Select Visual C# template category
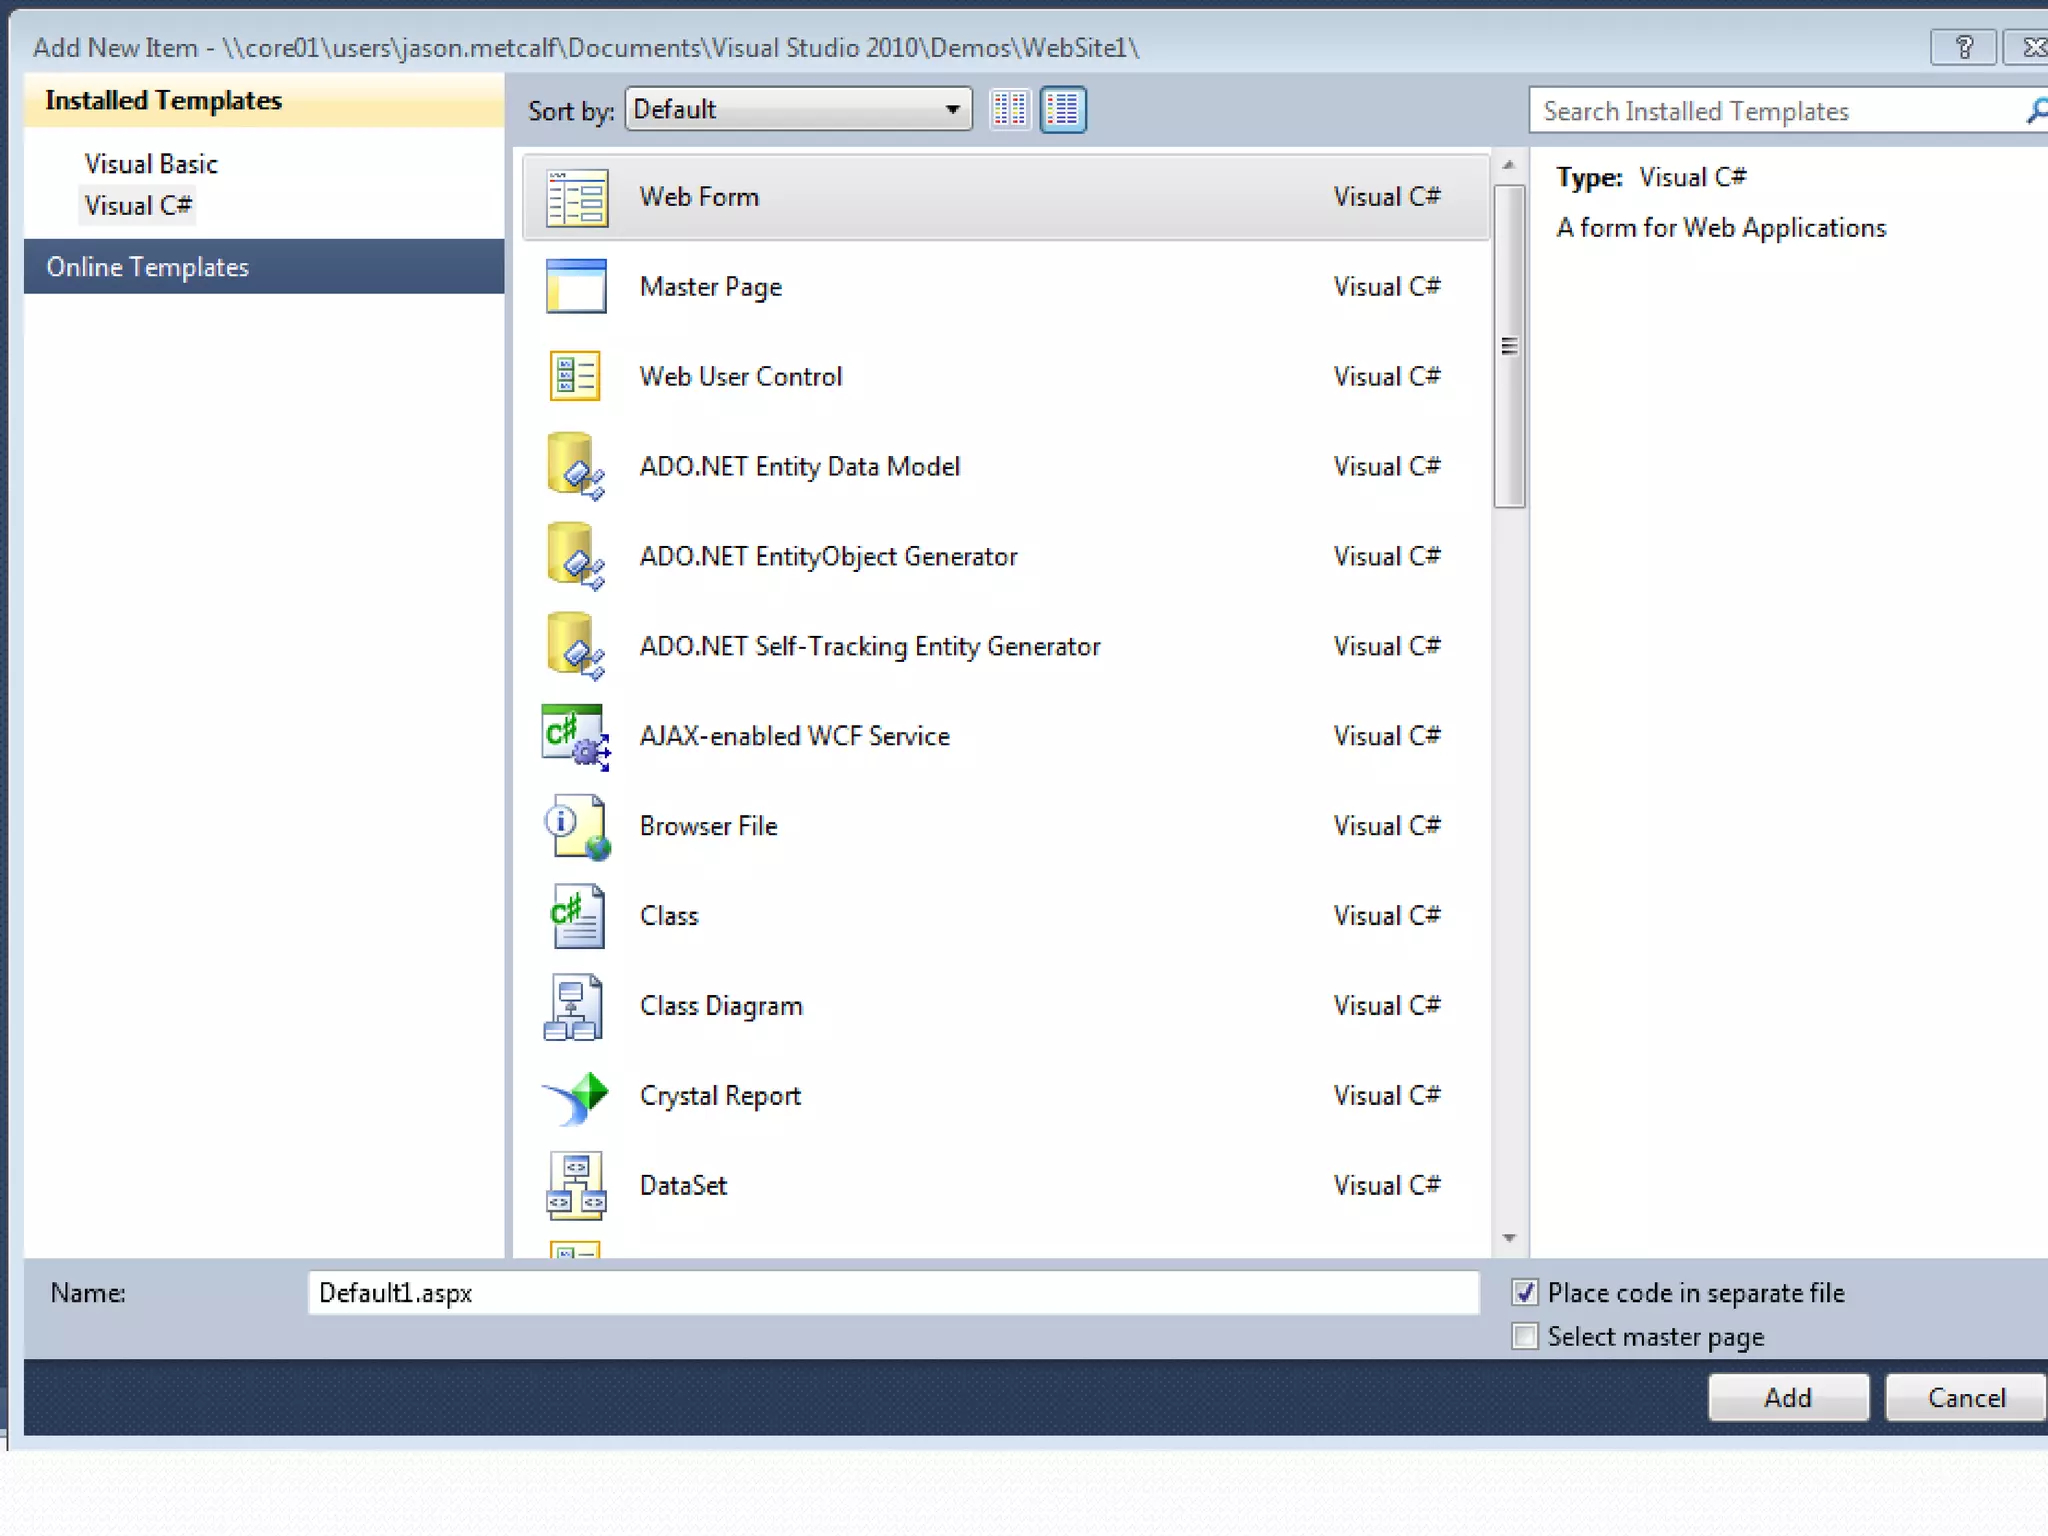Viewport: 2048px width, 1536px height. click(x=138, y=206)
